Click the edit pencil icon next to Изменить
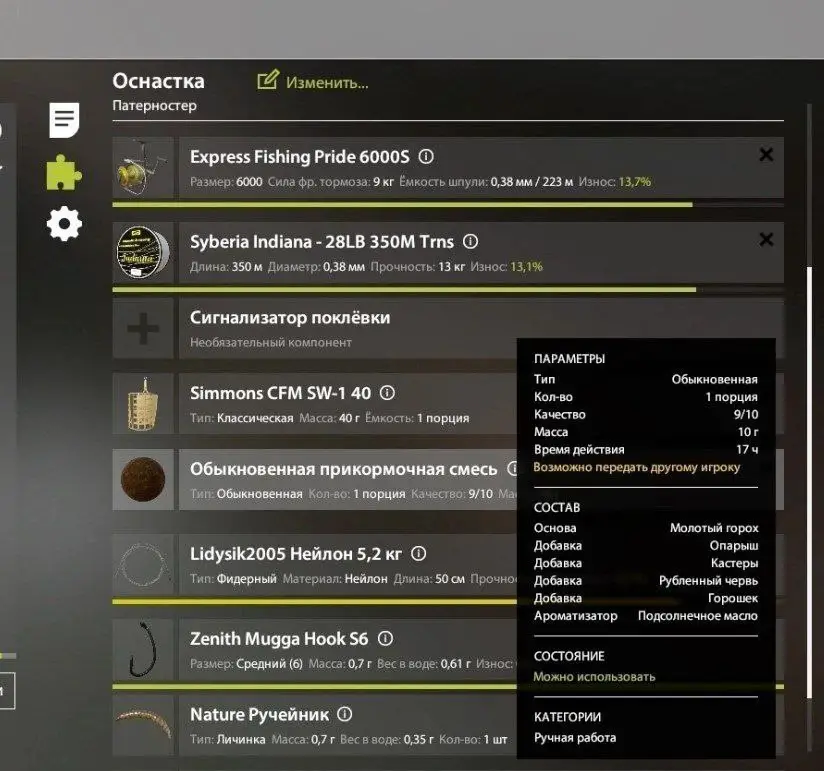This screenshot has height=771, width=824. click(x=268, y=80)
